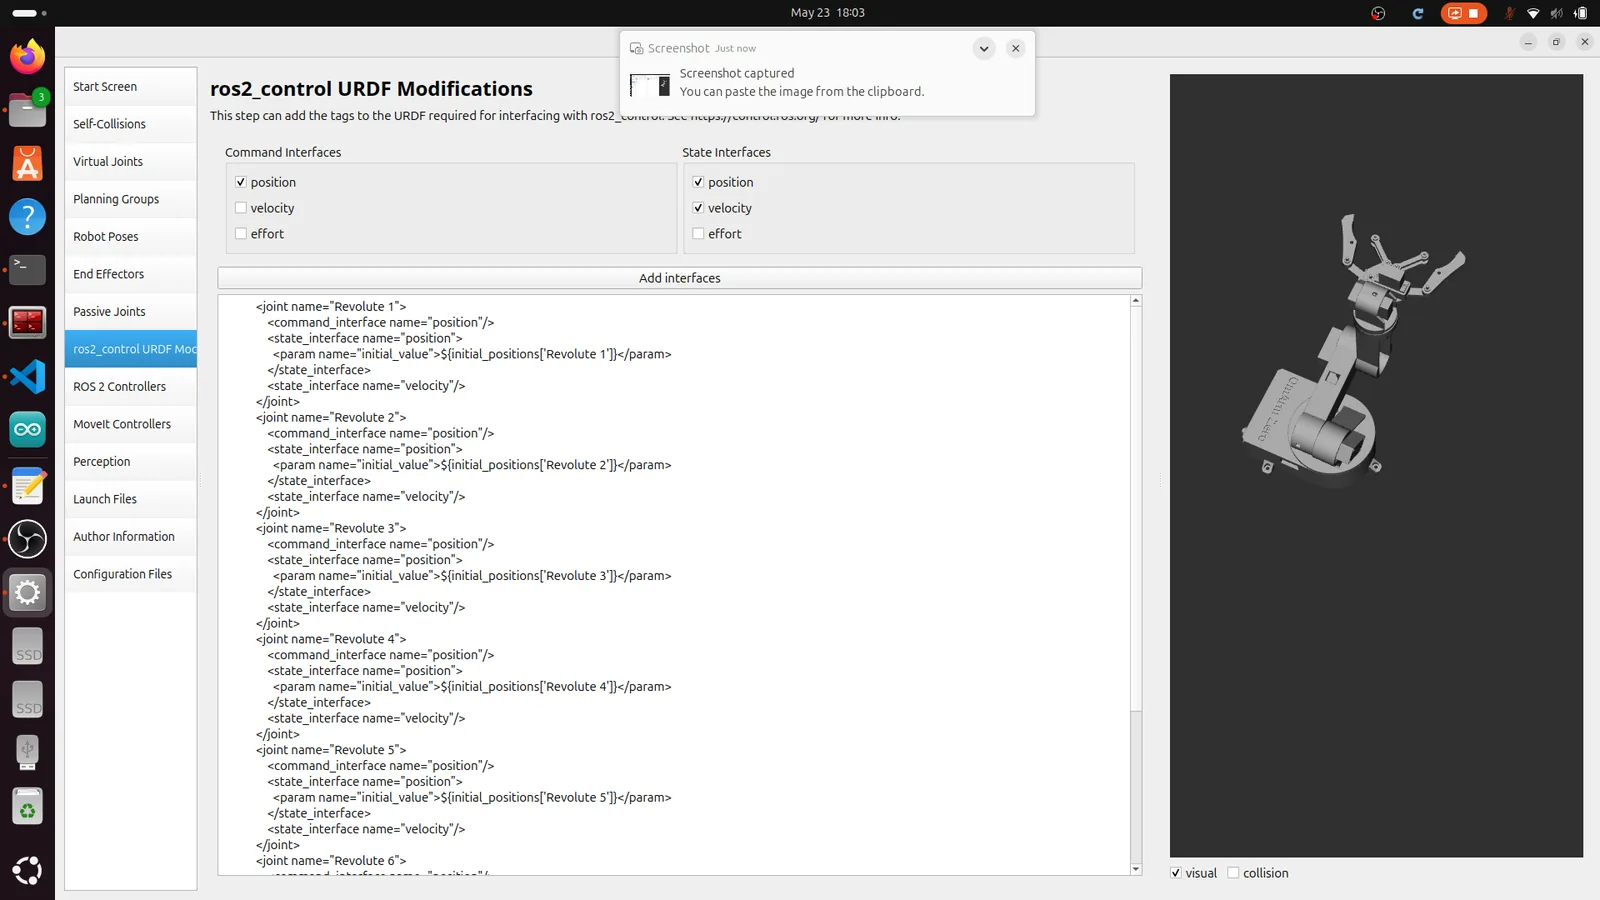Click the screen sharing indicator icon
Image resolution: width=1600 pixels, height=900 pixels.
(x=1455, y=13)
